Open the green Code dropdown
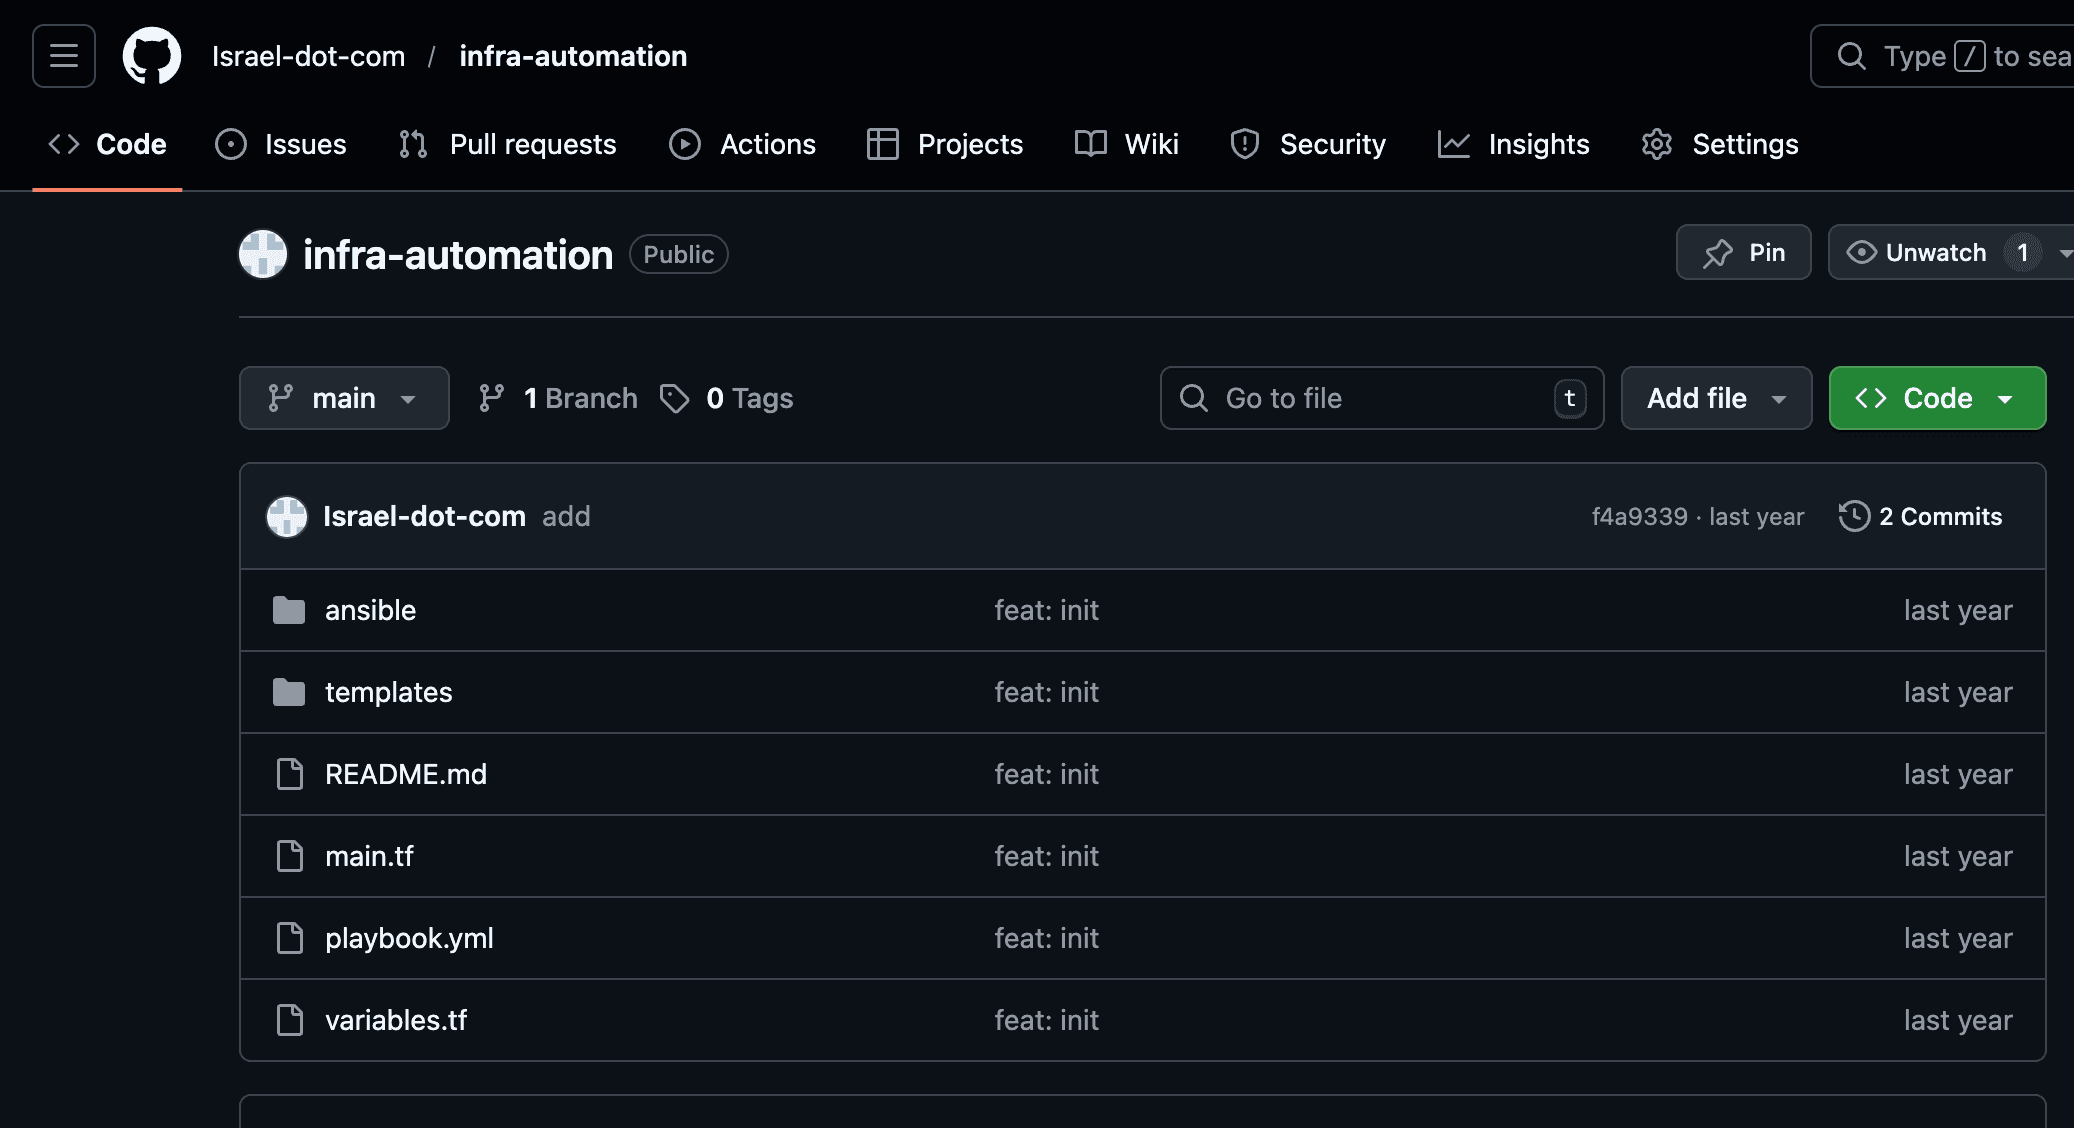Viewport: 2074px width, 1128px height. click(1936, 398)
